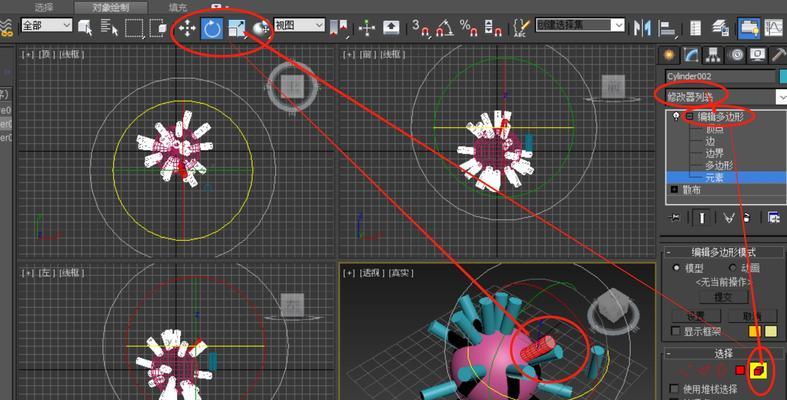Choose the Select and Scale tool
This screenshot has width=787, height=400.
pos(236,28)
